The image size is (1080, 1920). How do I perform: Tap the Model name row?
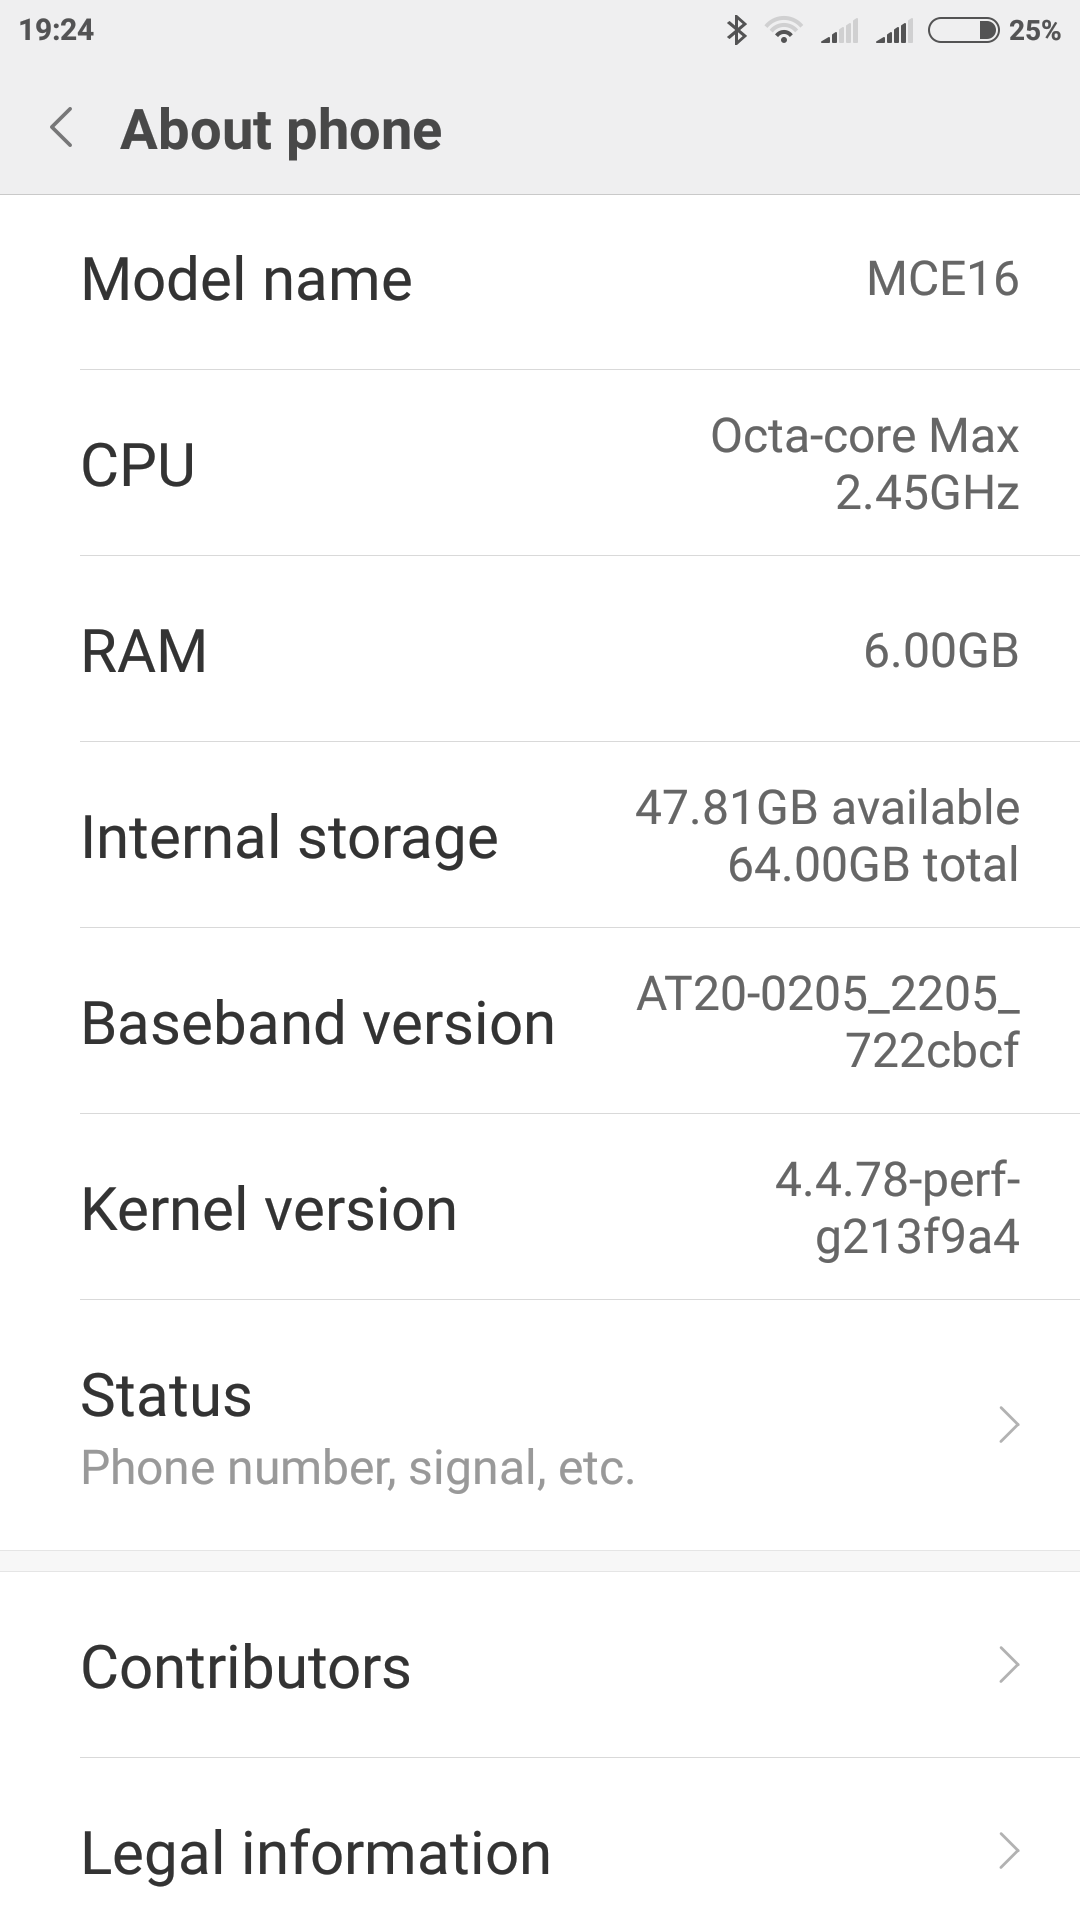[x=540, y=279]
